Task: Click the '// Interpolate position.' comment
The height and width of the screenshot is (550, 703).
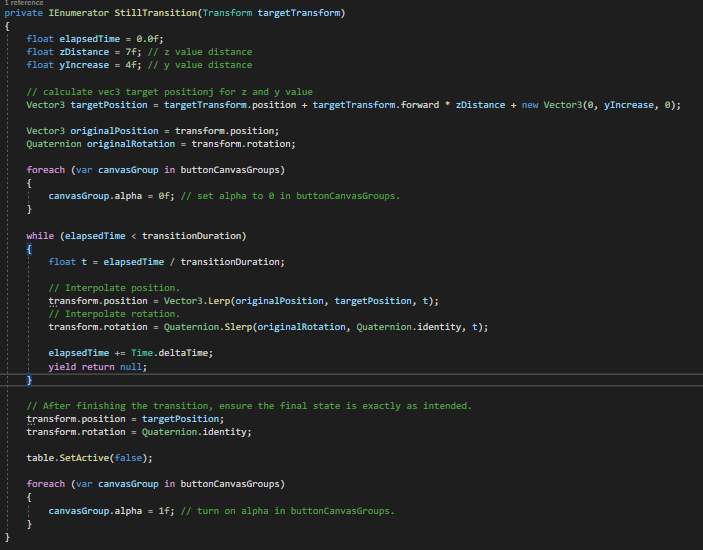Action: [114, 288]
